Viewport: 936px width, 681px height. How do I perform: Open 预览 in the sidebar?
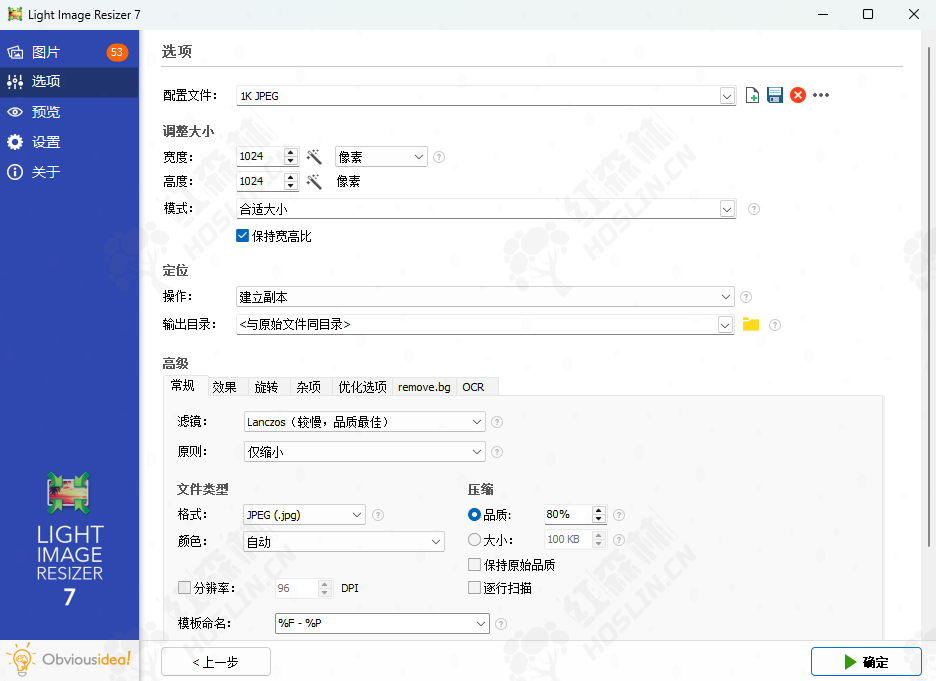pyautogui.click(x=69, y=112)
